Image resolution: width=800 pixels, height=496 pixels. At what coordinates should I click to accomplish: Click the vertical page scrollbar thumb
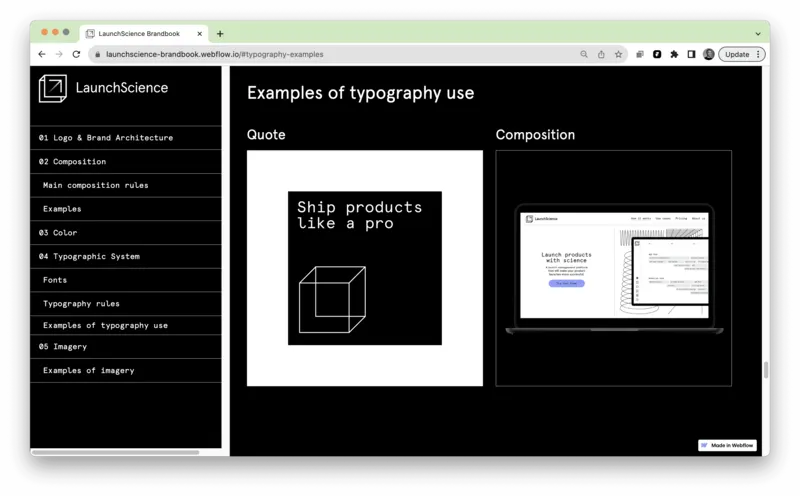[766, 369]
